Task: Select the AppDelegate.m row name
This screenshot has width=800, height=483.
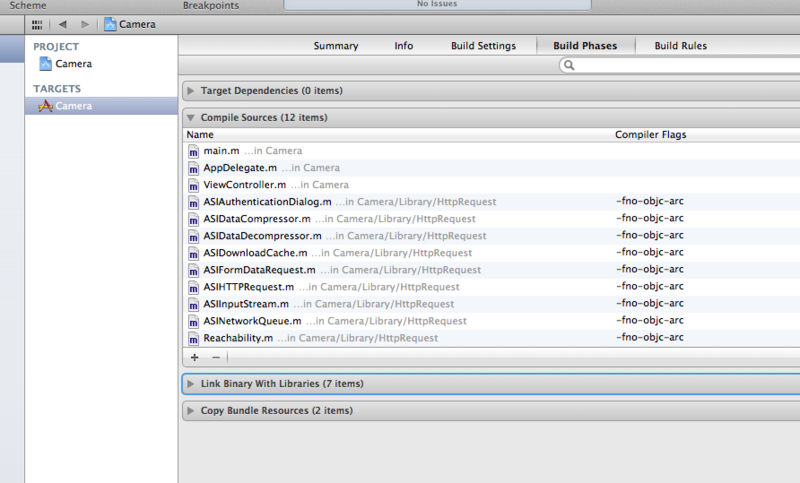Action: [240, 168]
